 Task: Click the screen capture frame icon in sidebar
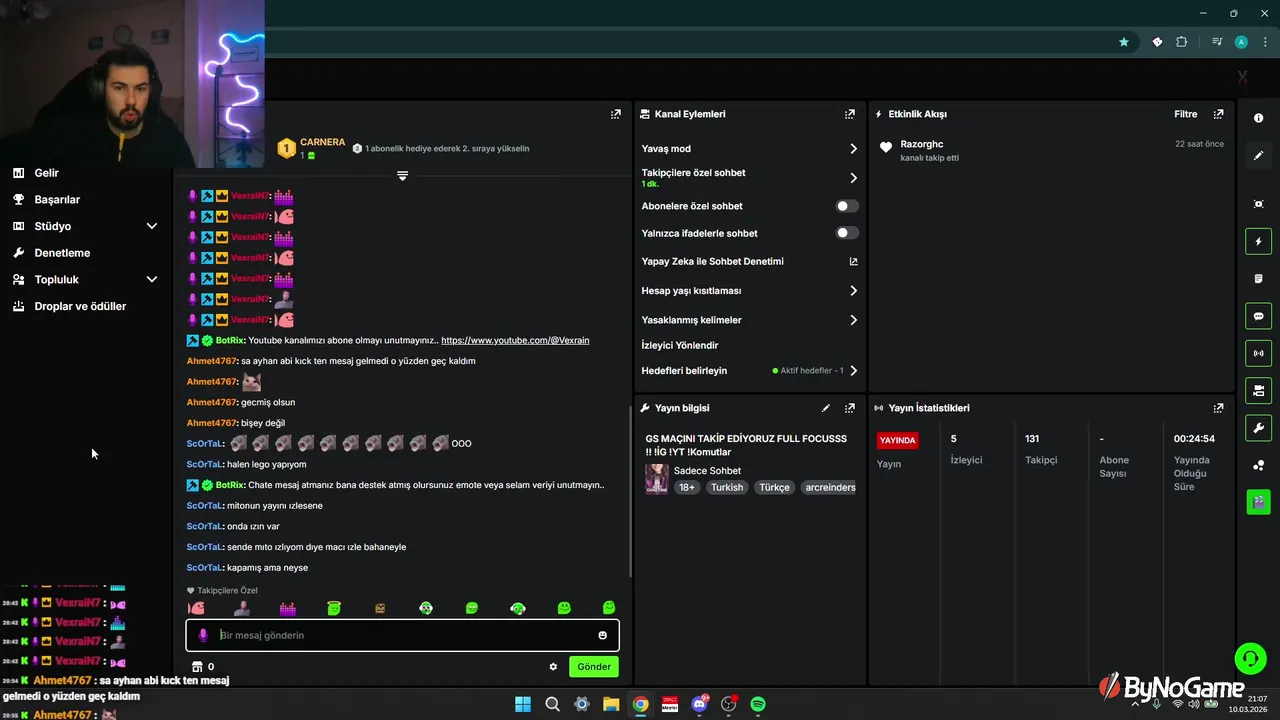point(1258,204)
